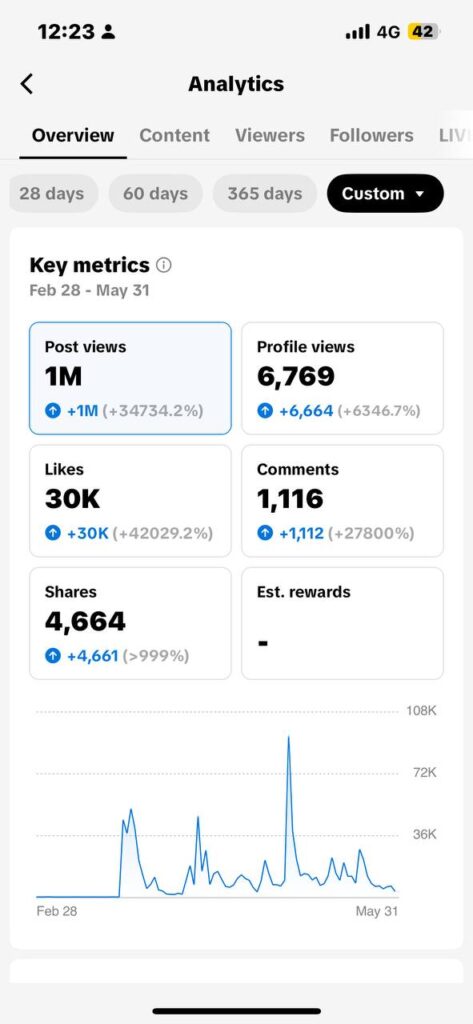Tap the Profile views up-arrow icon
This screenshot has width=473, height=1024.
265,411
